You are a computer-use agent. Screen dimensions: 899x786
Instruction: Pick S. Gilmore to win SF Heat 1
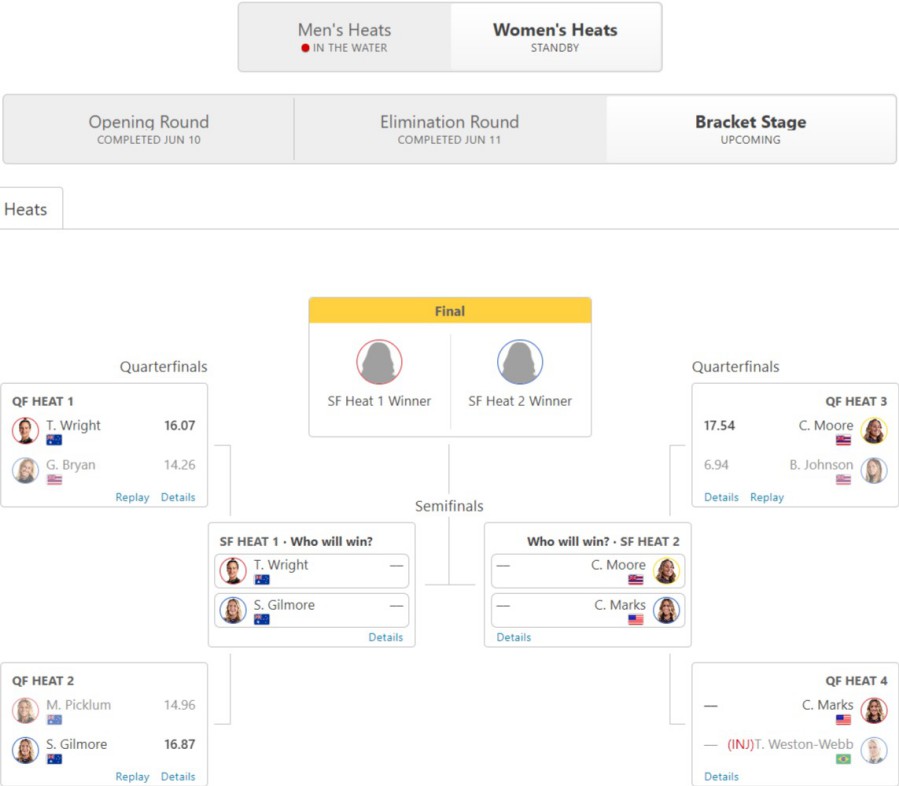311,611
